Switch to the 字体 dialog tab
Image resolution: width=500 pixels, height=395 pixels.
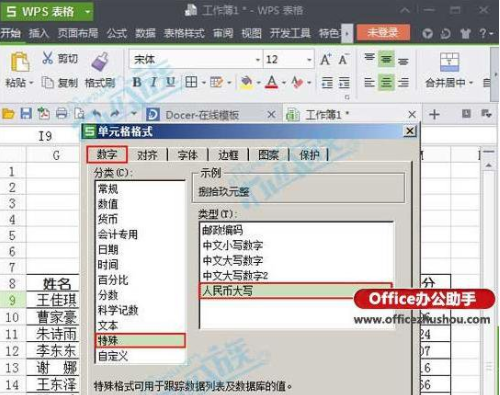188,155
